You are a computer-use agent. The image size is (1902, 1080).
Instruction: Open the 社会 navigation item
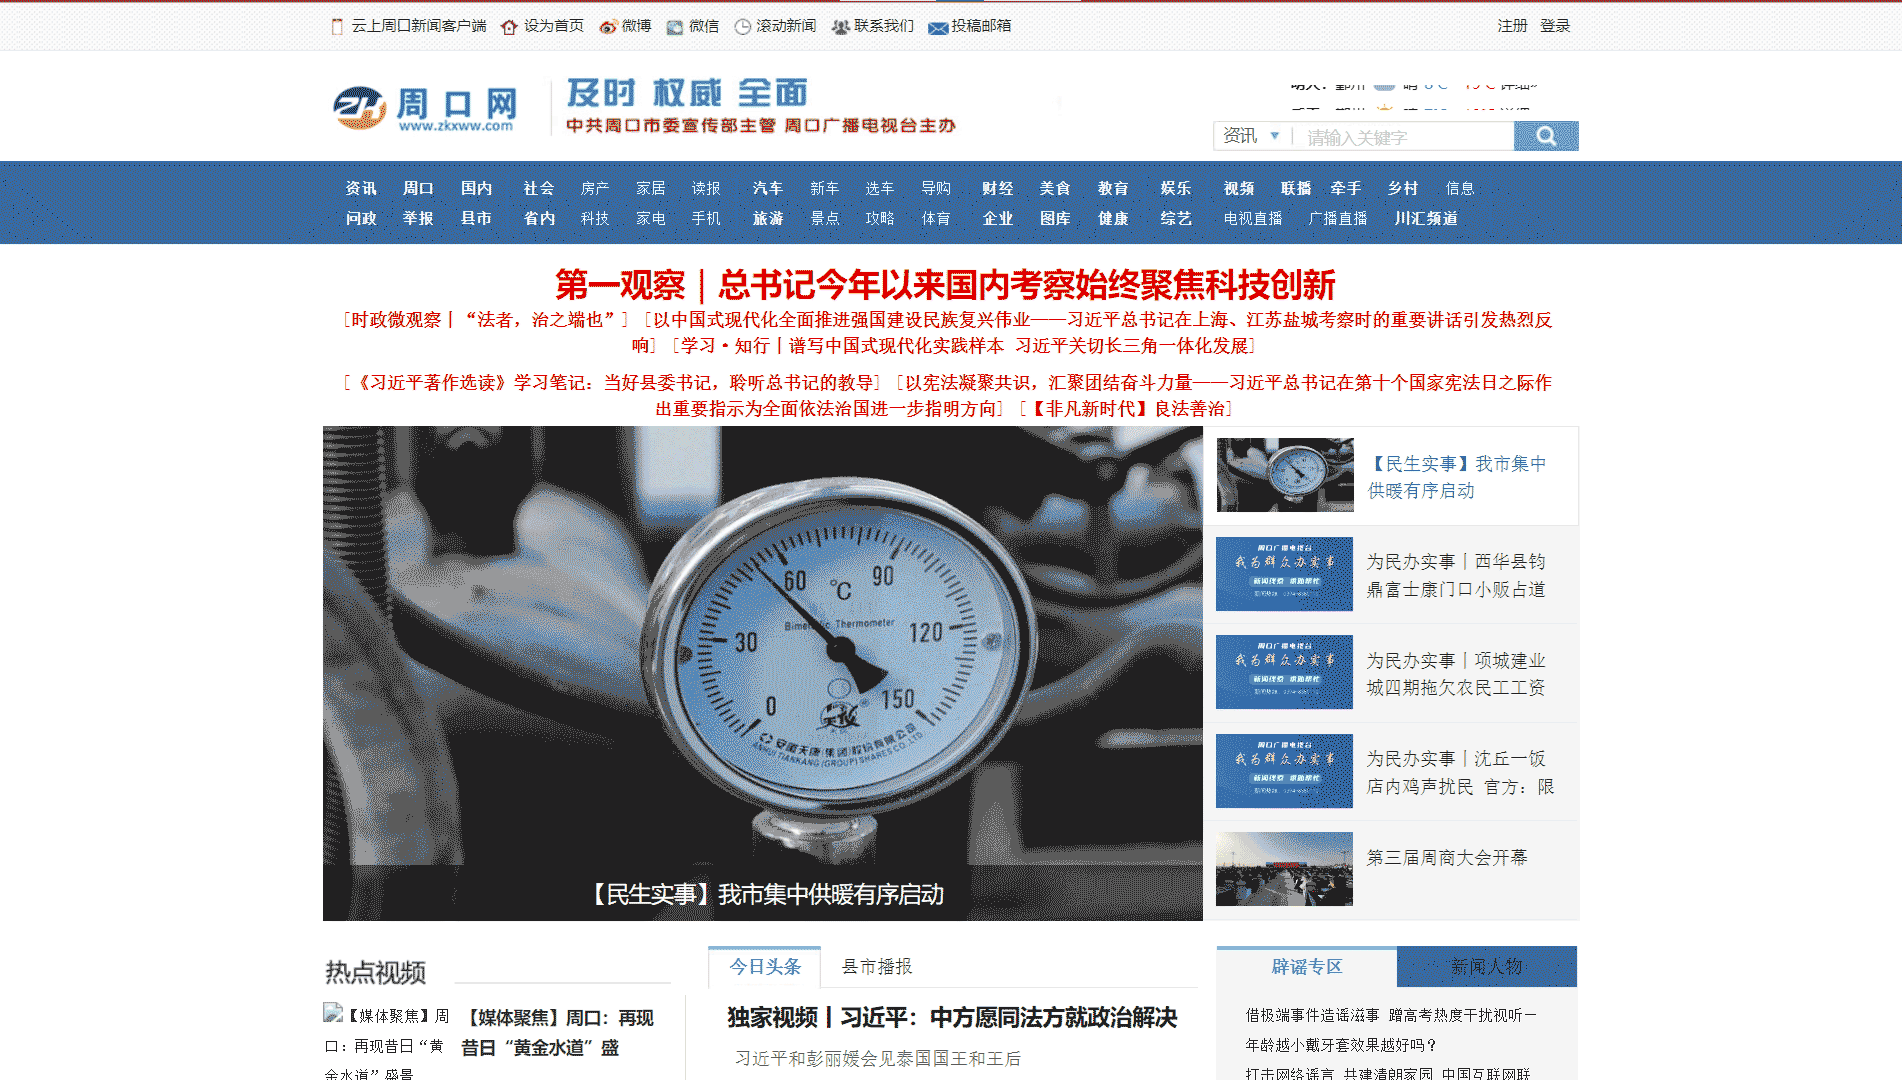coord(539,188)
